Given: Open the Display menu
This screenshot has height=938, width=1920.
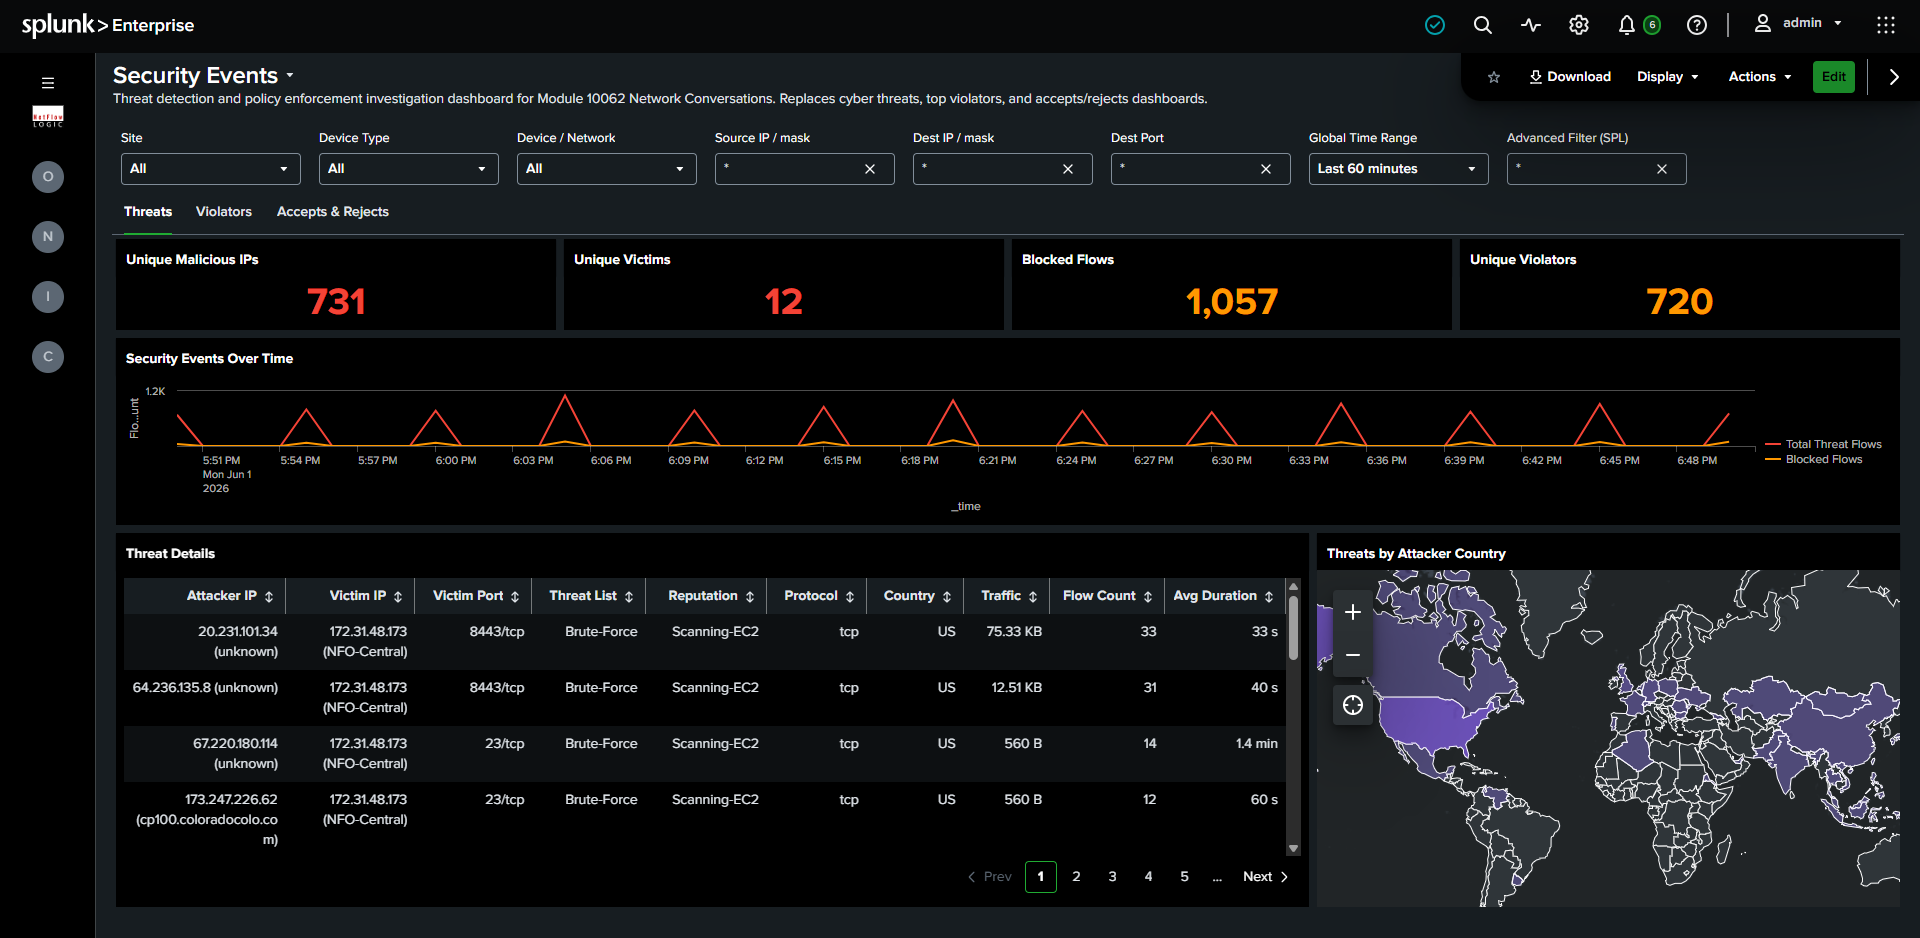Looking at the screenshot, I should pos(1667,77).
